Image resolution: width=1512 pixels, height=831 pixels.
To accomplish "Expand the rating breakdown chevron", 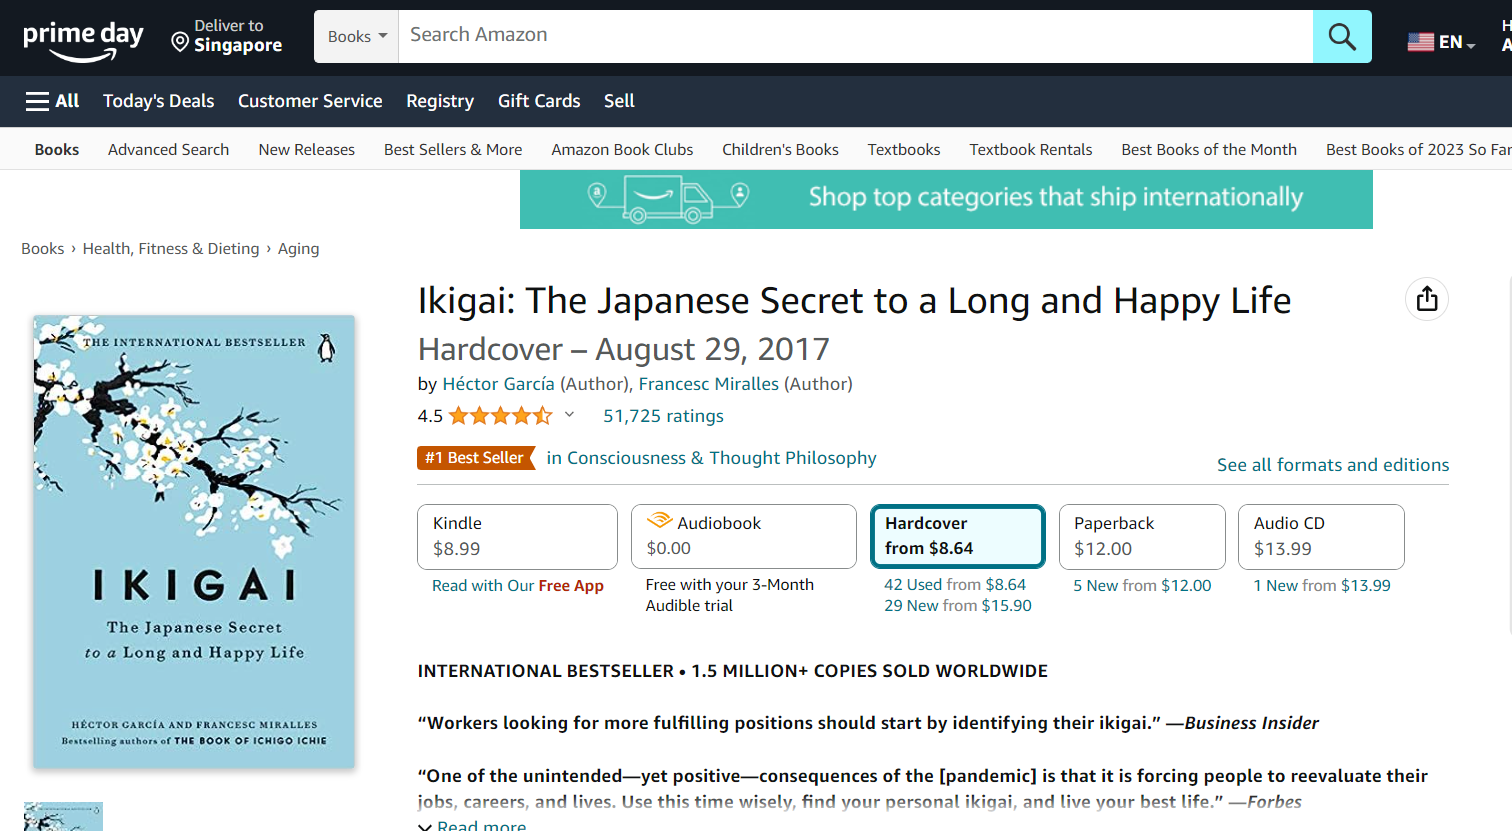I will pos(570,415).
